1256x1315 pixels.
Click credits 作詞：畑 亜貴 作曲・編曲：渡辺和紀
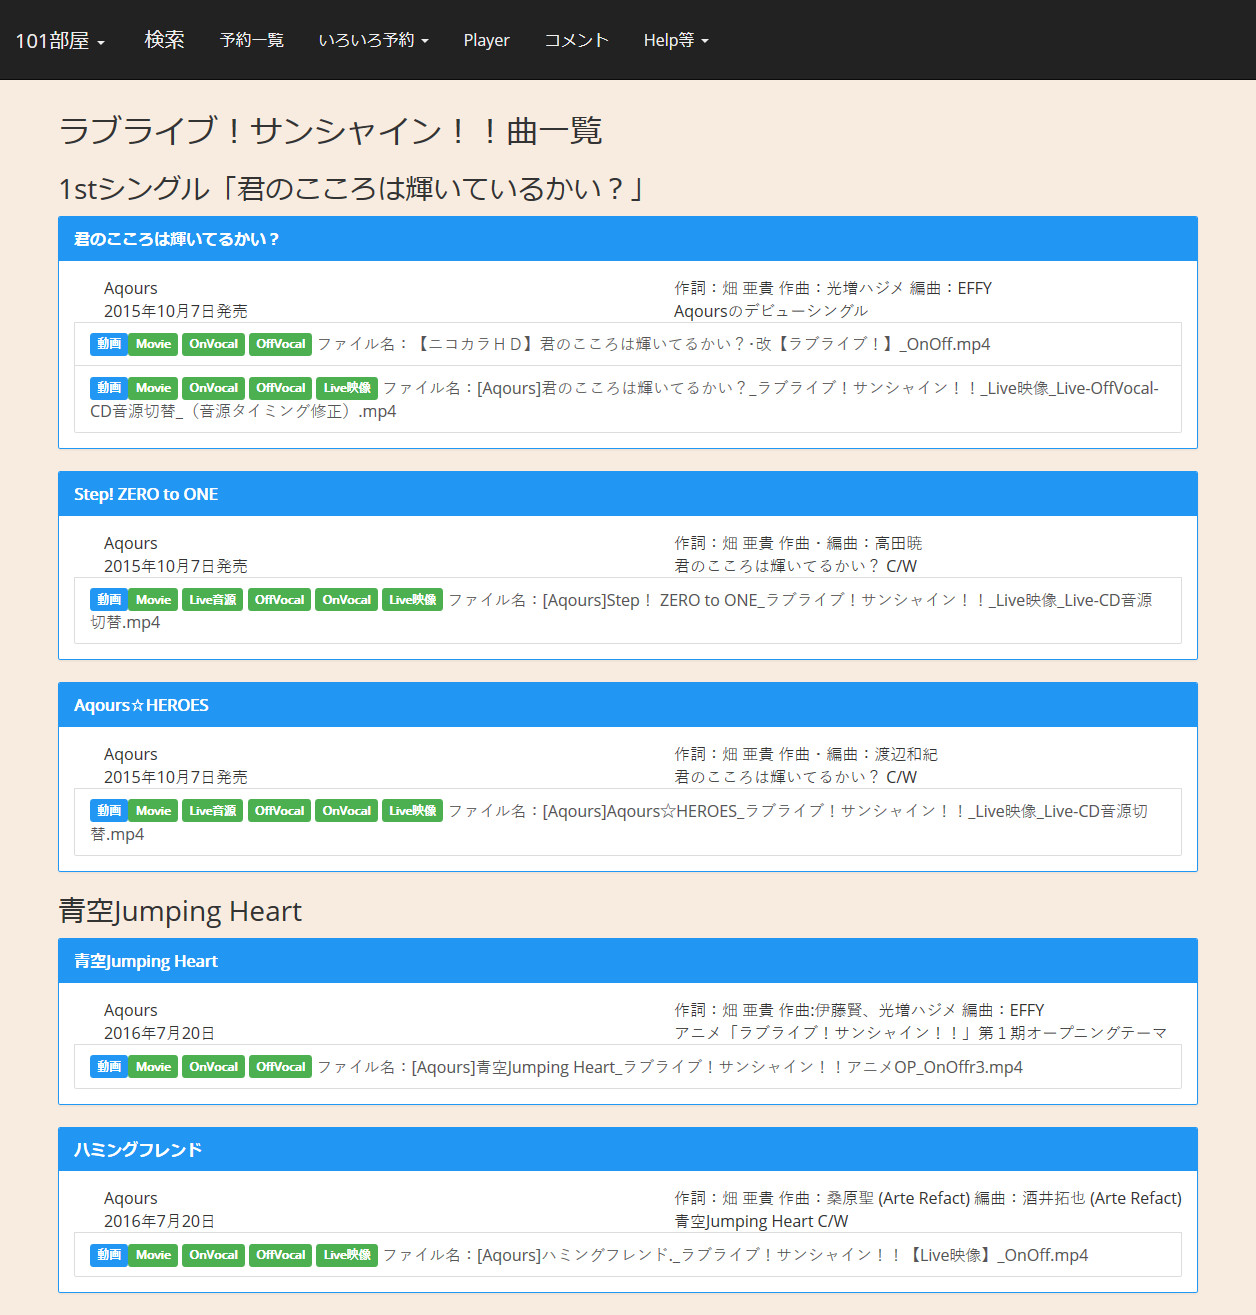tap(806, 754)
